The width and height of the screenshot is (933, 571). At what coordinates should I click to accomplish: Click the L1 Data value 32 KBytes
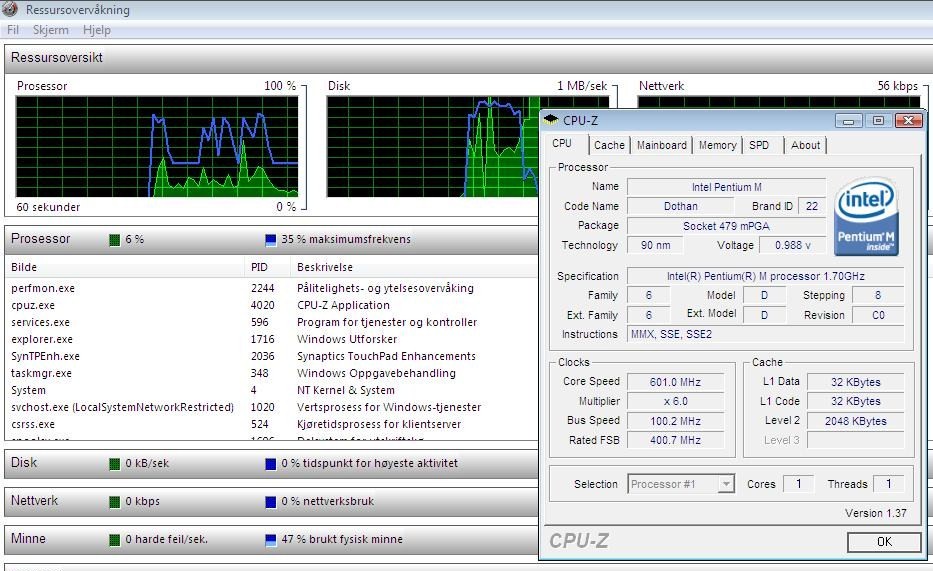pos(856,382)
